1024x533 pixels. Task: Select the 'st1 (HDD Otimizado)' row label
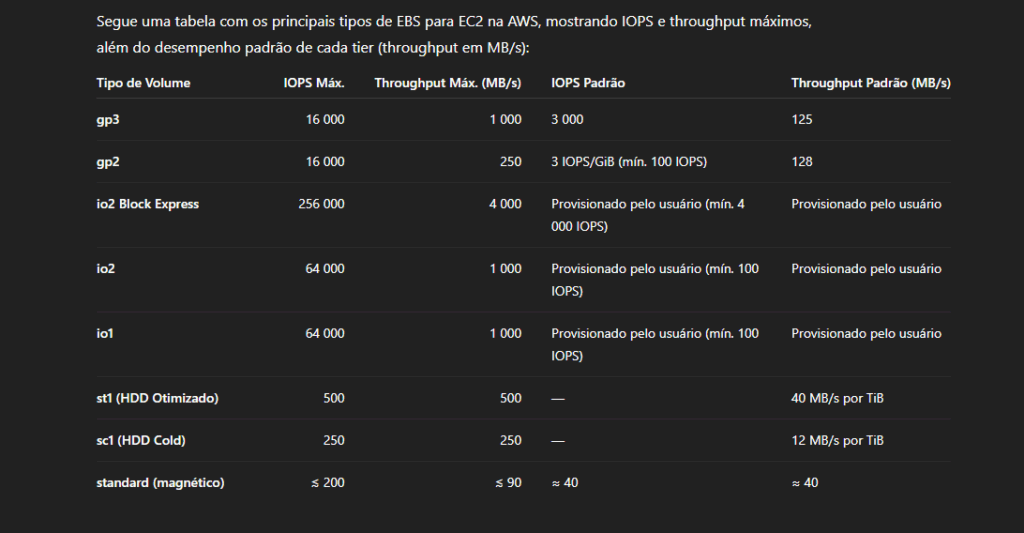(157, 398)
